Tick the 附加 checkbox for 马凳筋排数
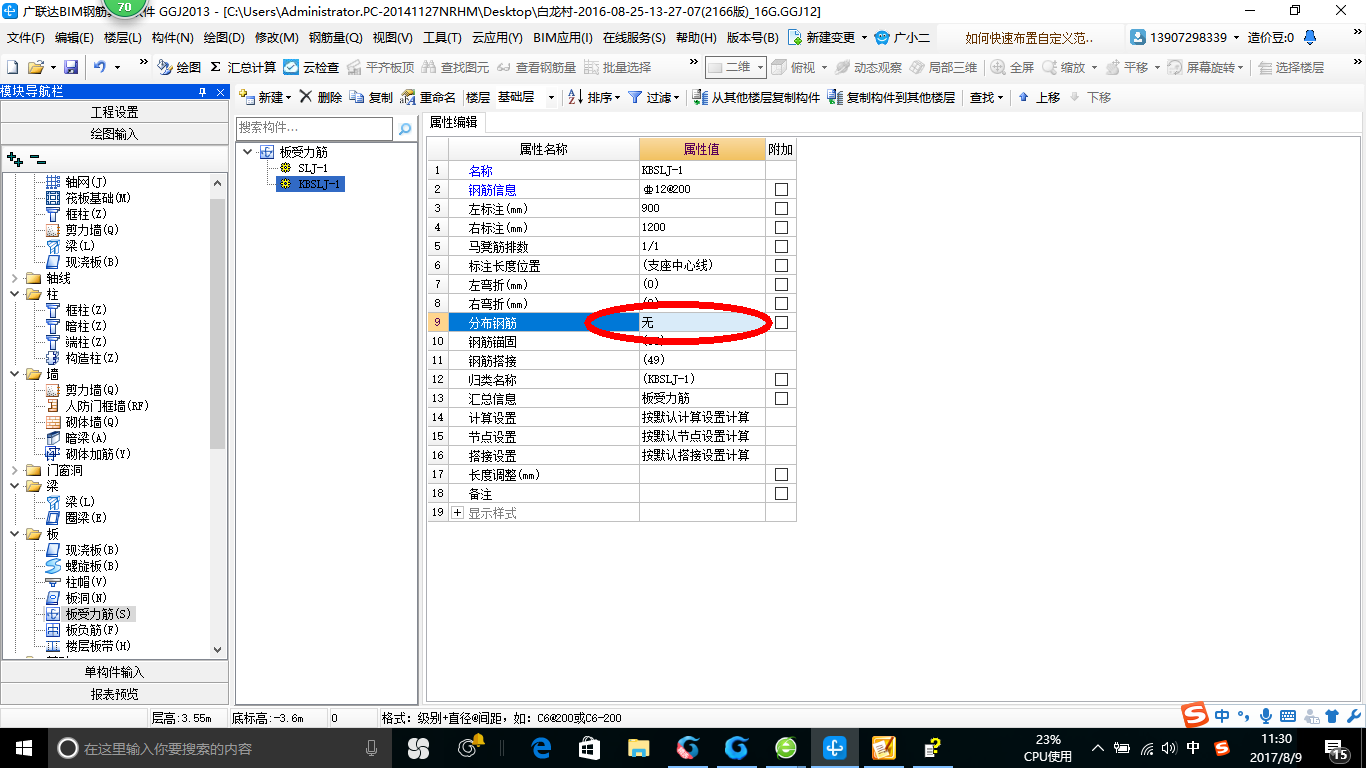This screenshot has width=1366, height=768. point(781,246)
